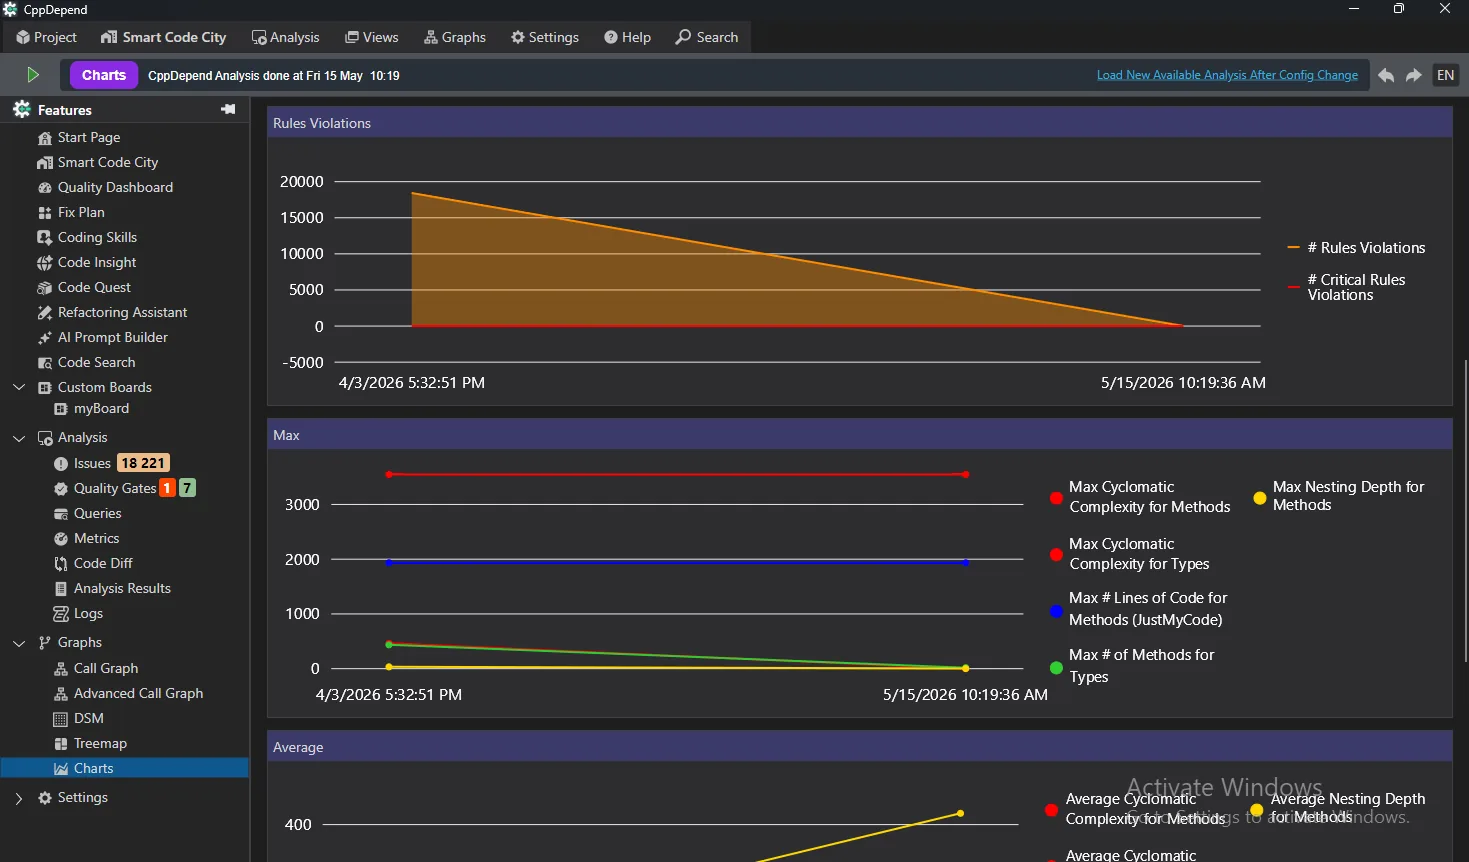Viewport: 1469px width, 862px height.
Task: Open Search from the menu bar
Action: pos(707,37)
